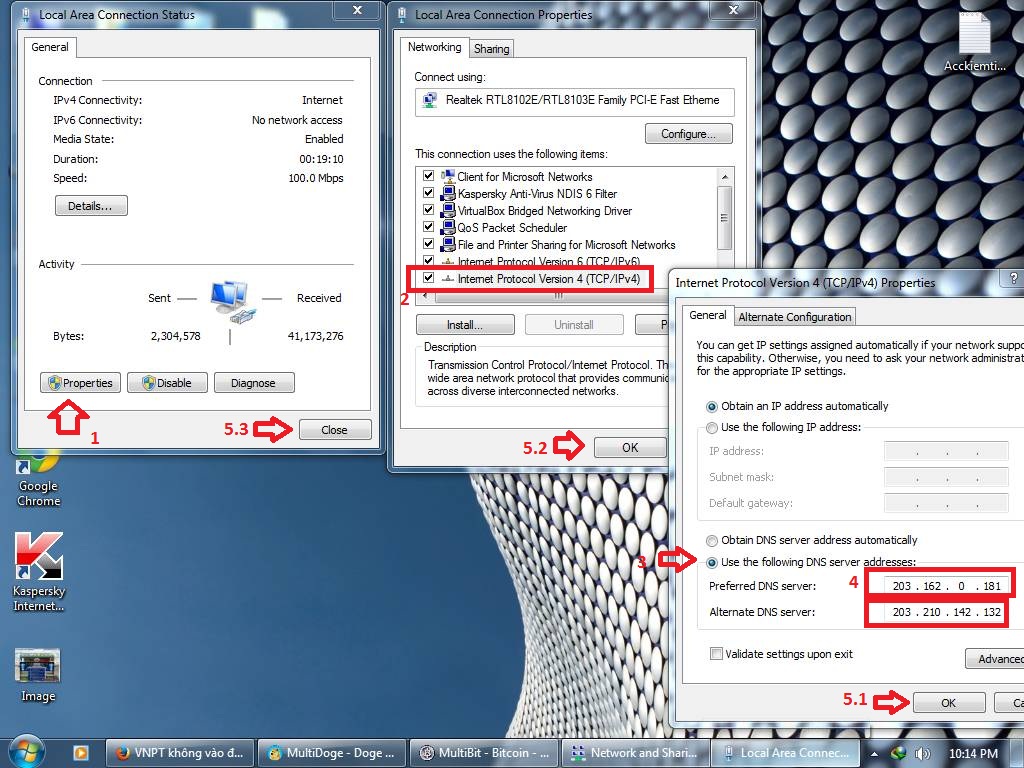Click Client for Microsoft Networks icon
Viewport: 1024px width, 768px height.
[448, 176]
